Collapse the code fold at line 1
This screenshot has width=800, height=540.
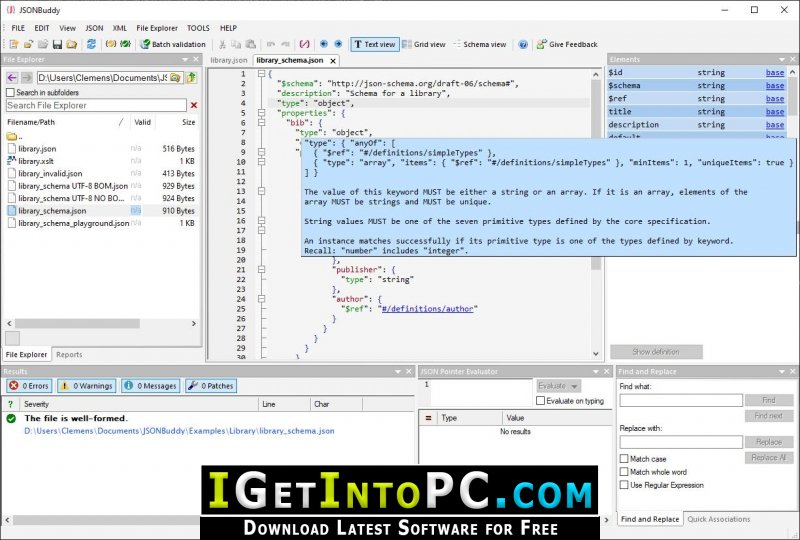(261, 74)
